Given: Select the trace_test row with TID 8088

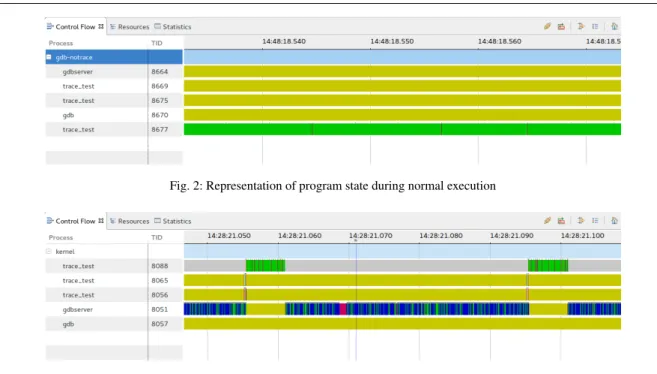Looking at the screenshot, I should 114,266.
